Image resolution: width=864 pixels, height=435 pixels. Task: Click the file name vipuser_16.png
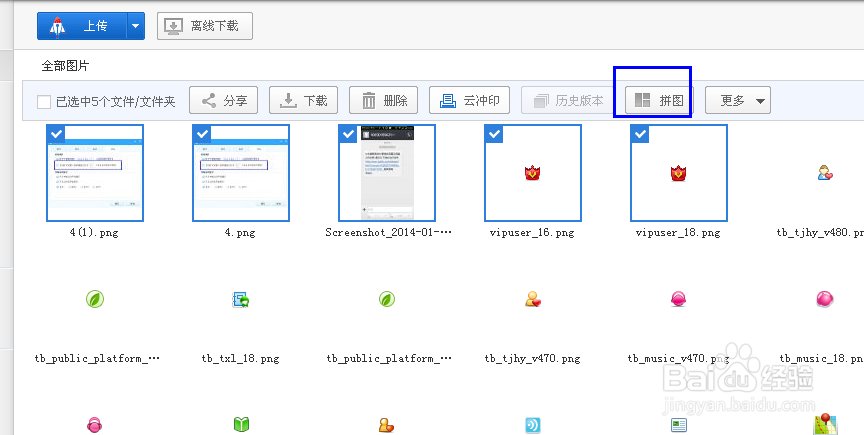(532, 233)
